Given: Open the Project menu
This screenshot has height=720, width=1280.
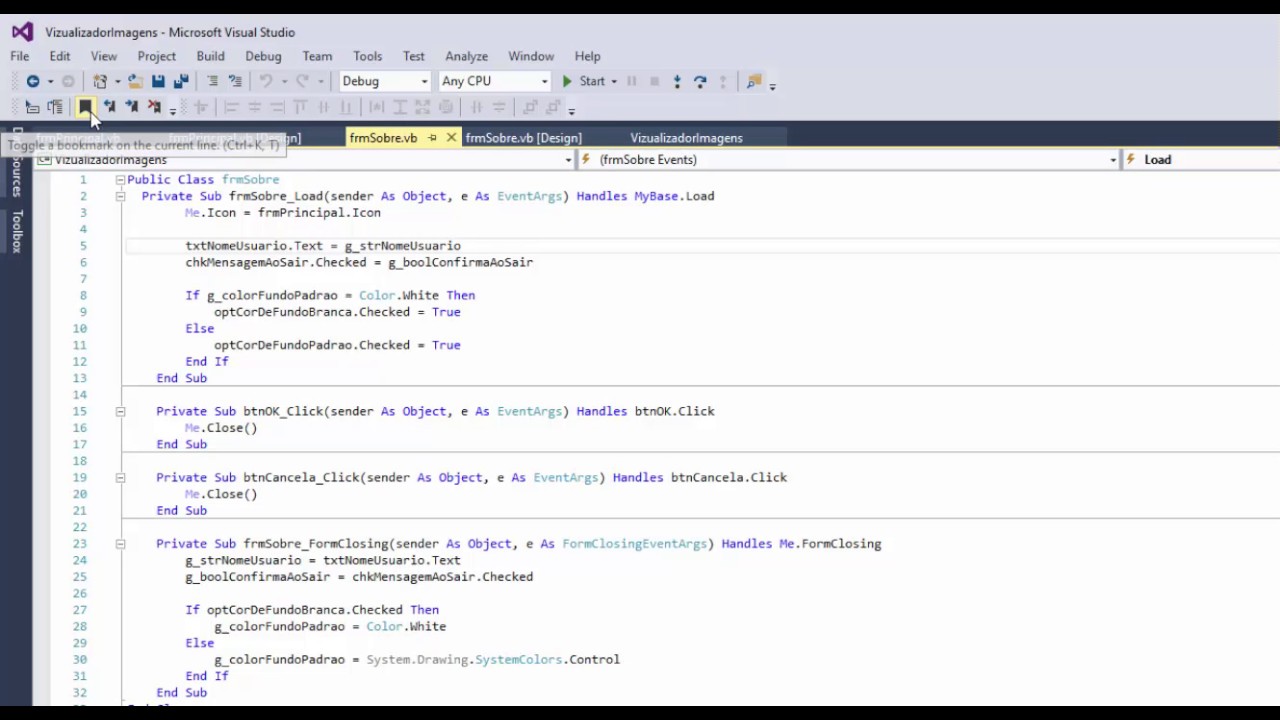Looking at the screenshot, I should [157, 56].
